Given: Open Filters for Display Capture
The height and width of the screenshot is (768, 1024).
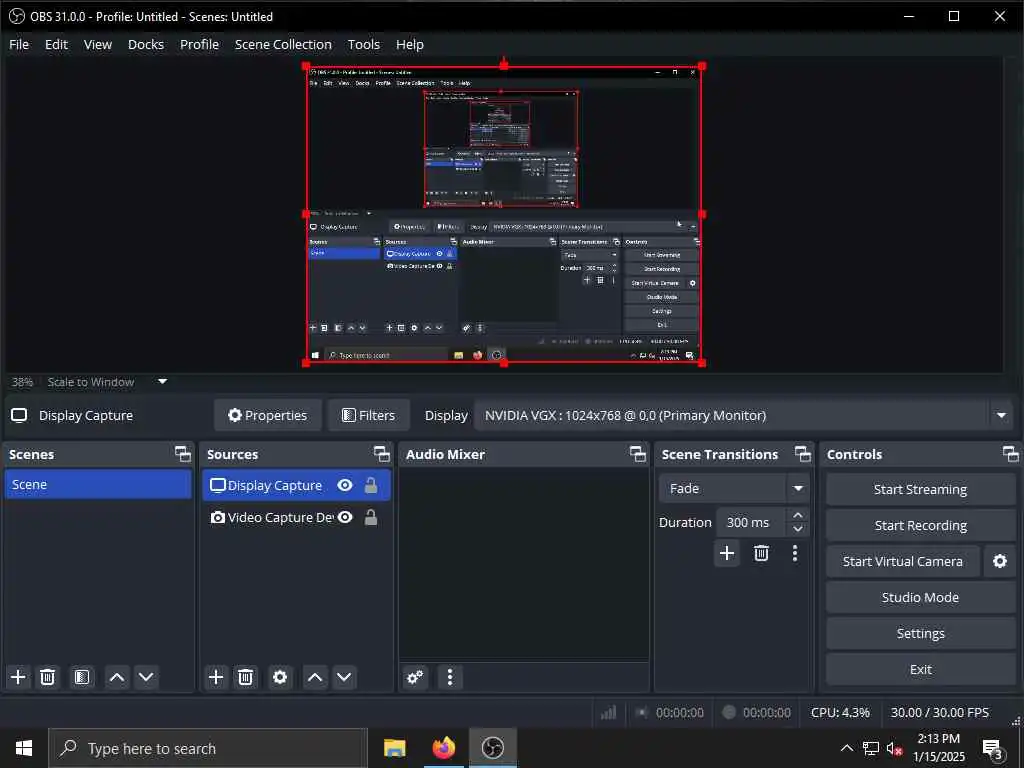Looking at the screenshot, I should coord(369,415).
